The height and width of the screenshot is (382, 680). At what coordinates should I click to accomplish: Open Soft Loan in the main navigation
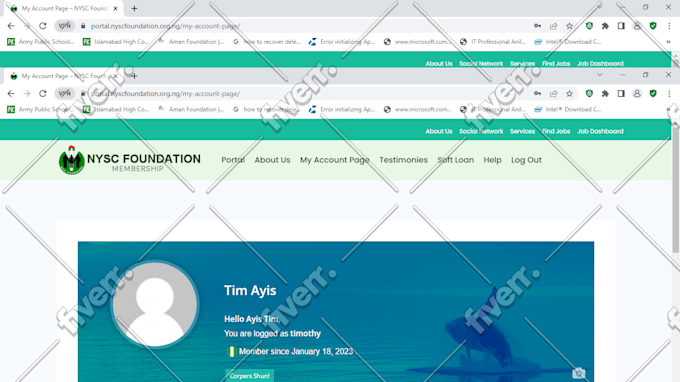click(x=455, y=160)
